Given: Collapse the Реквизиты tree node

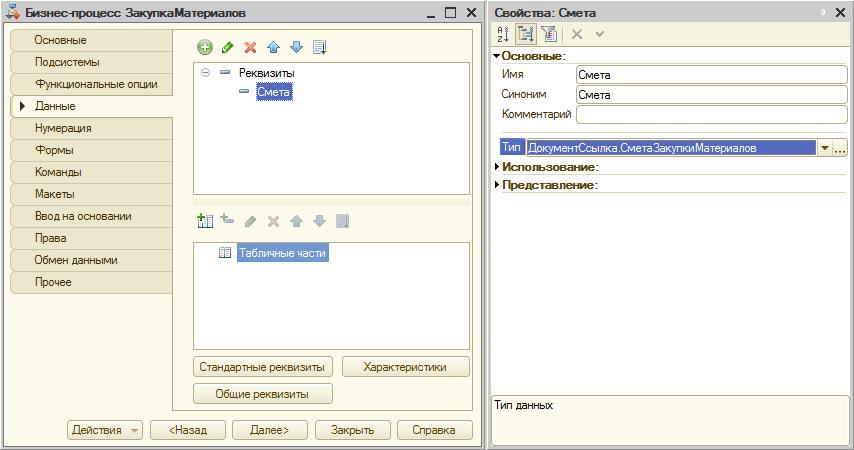Looking at the screenshot, I should pos(205,72).
